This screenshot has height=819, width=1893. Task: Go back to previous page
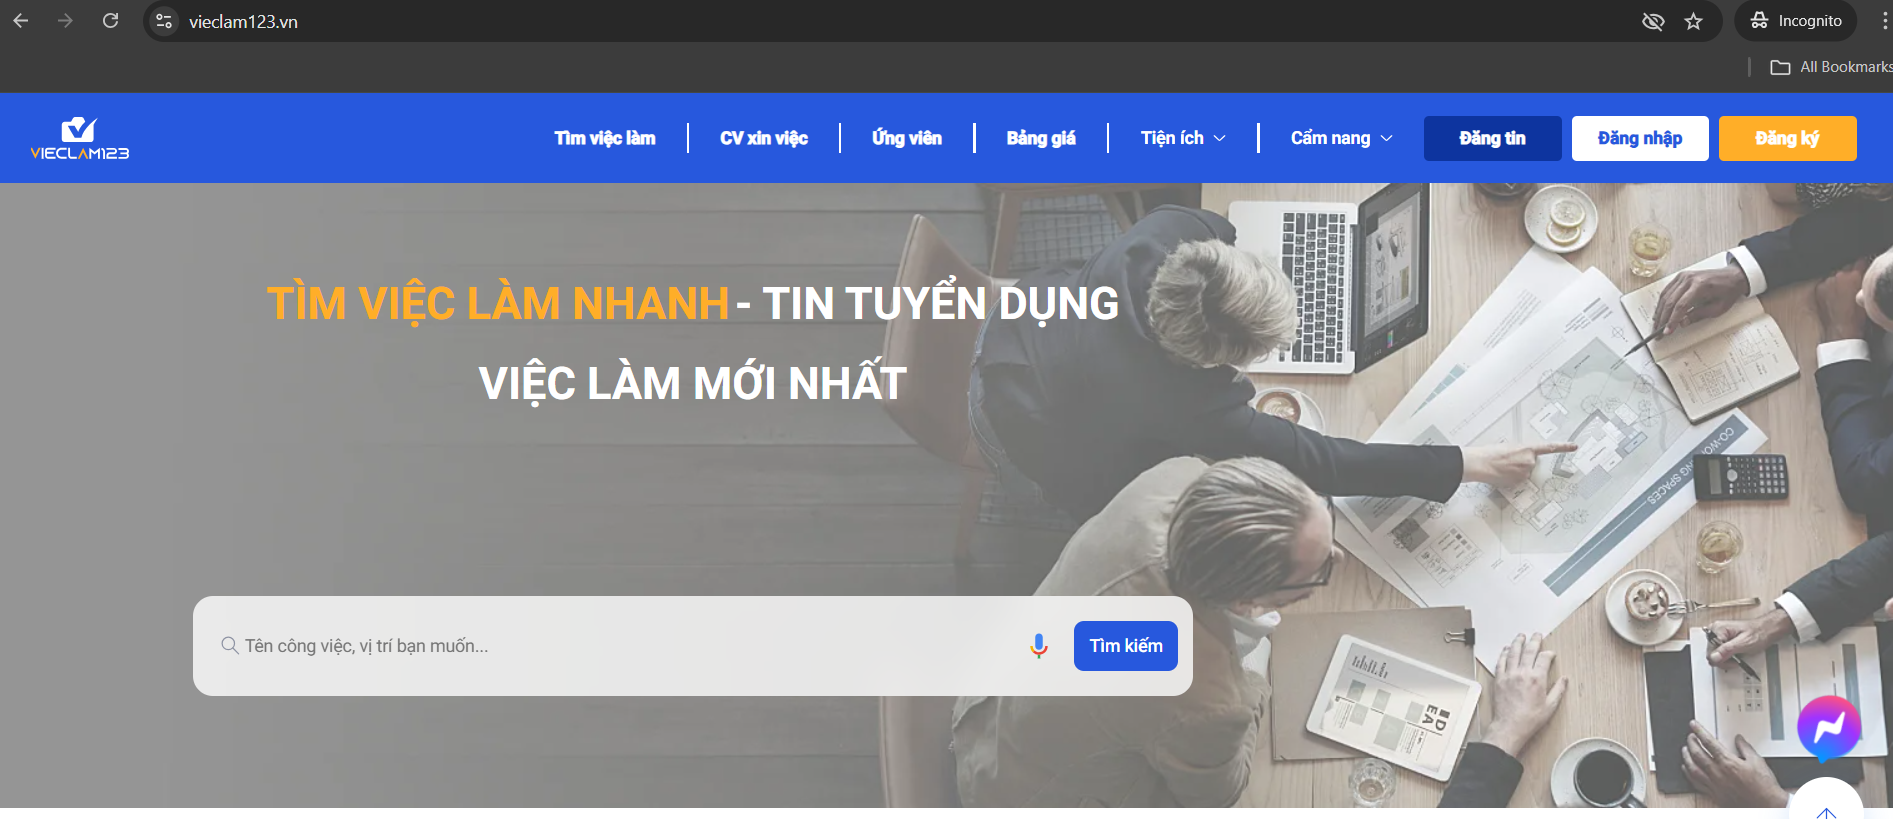21,21
